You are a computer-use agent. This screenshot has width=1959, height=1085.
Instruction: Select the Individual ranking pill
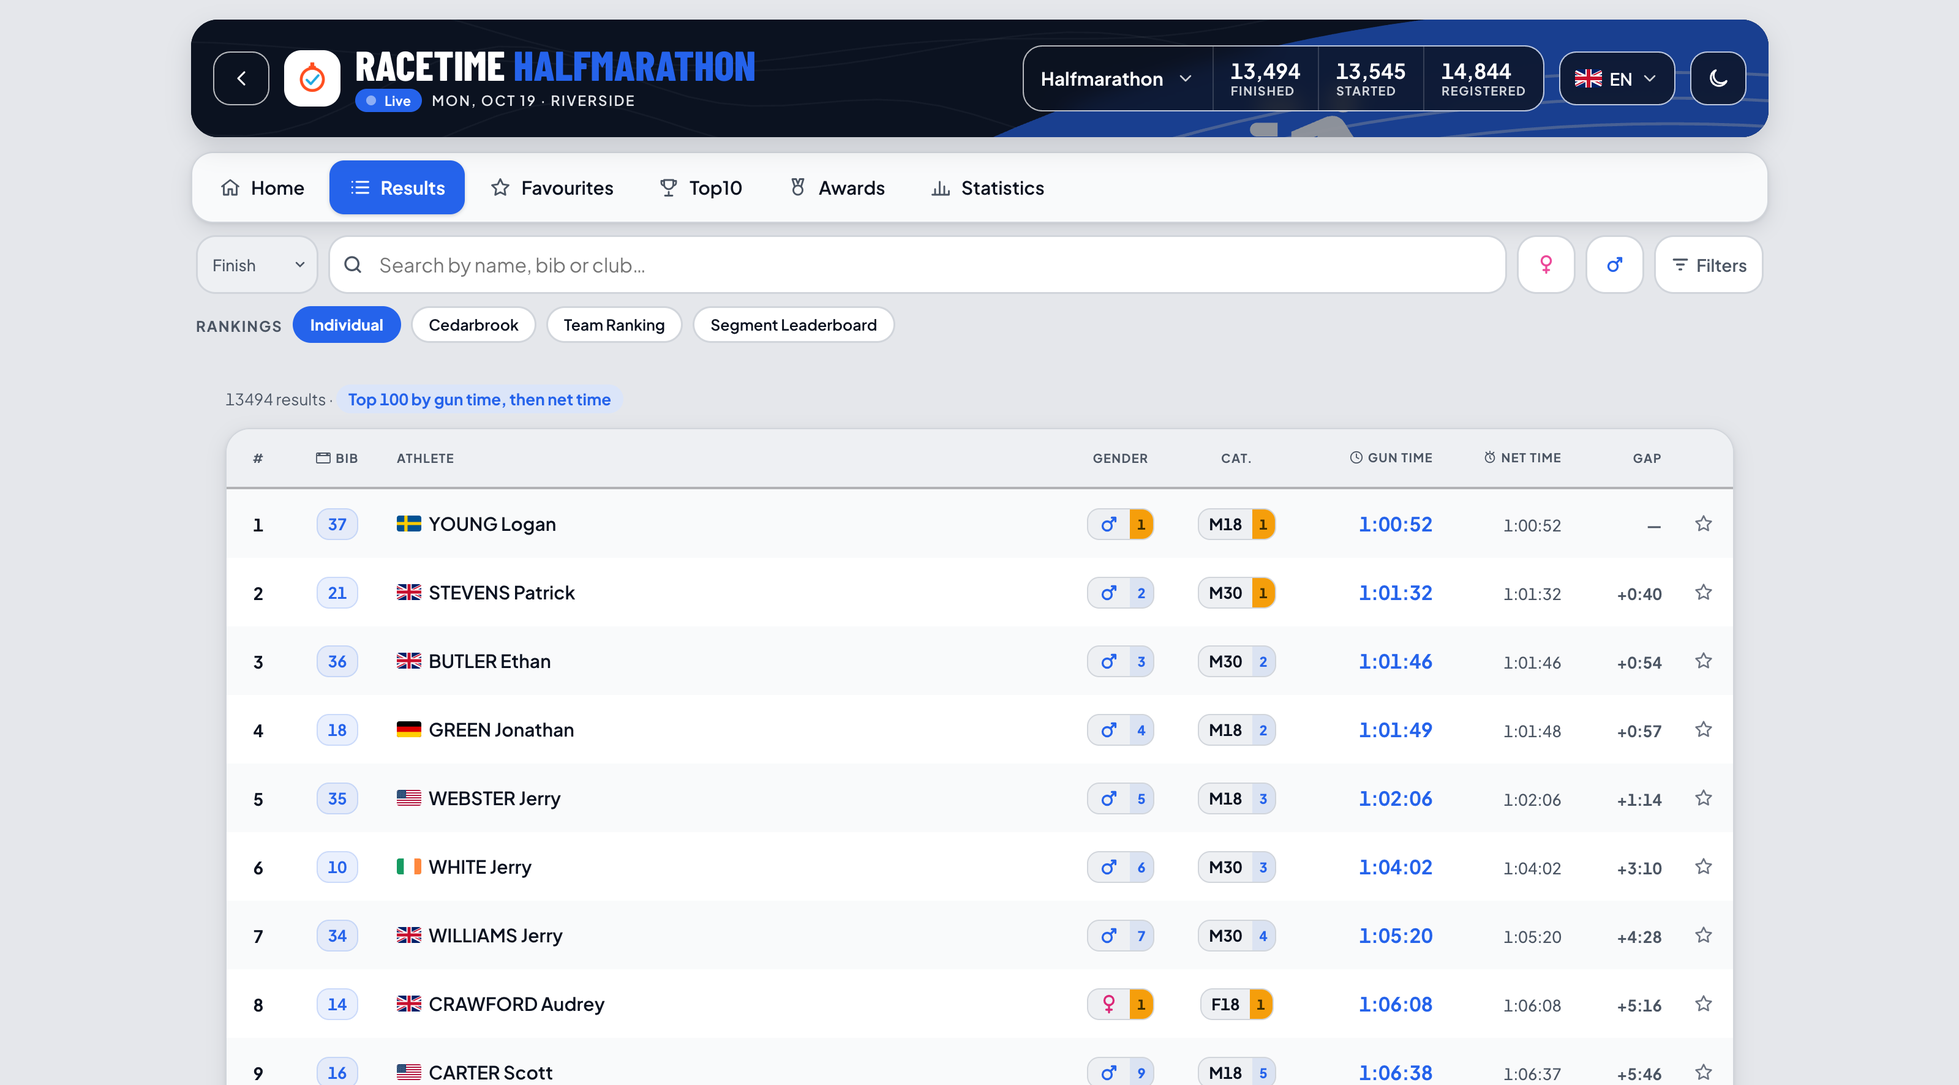tap(346, 325)
